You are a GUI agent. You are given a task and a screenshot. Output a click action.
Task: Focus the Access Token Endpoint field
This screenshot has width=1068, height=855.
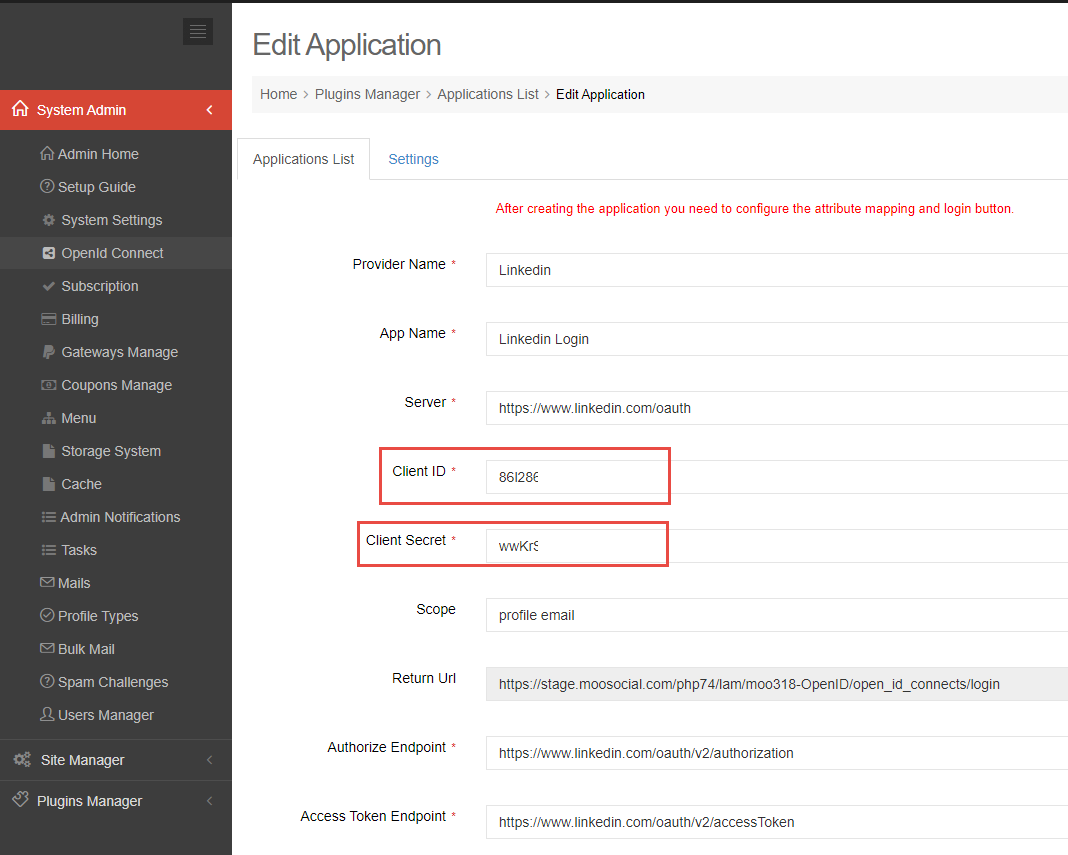776,822
